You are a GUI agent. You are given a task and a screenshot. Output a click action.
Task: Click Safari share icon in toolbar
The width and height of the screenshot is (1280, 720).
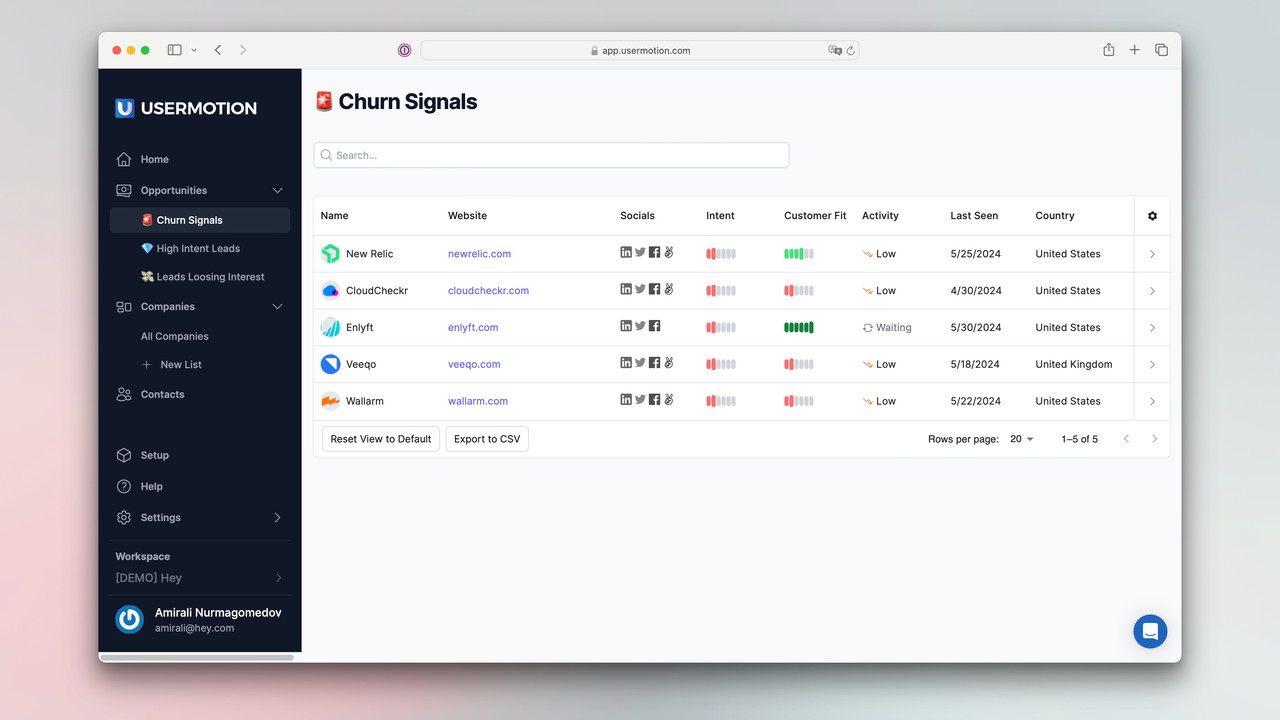[x=1108, y=50]
